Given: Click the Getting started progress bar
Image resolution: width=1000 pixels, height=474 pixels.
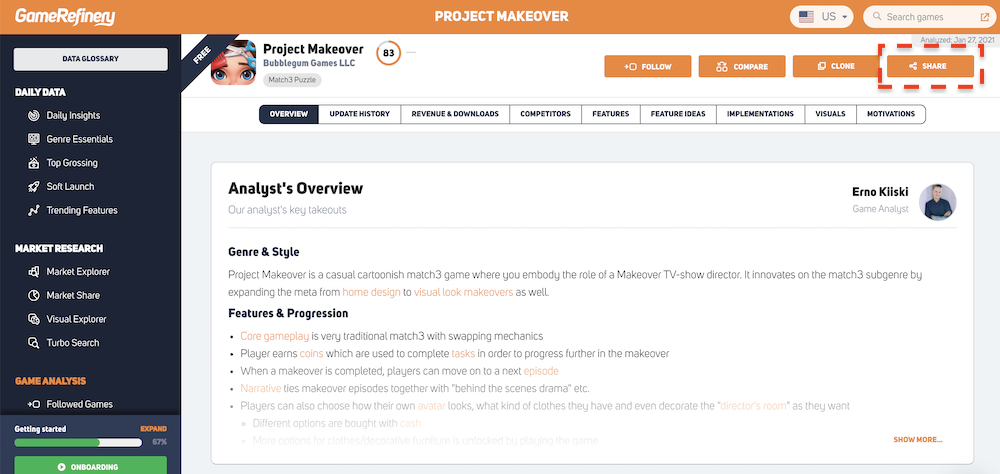Looking at the screenshot, I should pyautogui.click(x=78, y=442).
